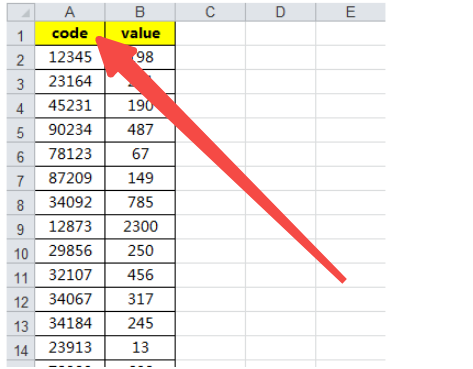Select the cell containing 87209
The image size is (473, 369).
70,179
